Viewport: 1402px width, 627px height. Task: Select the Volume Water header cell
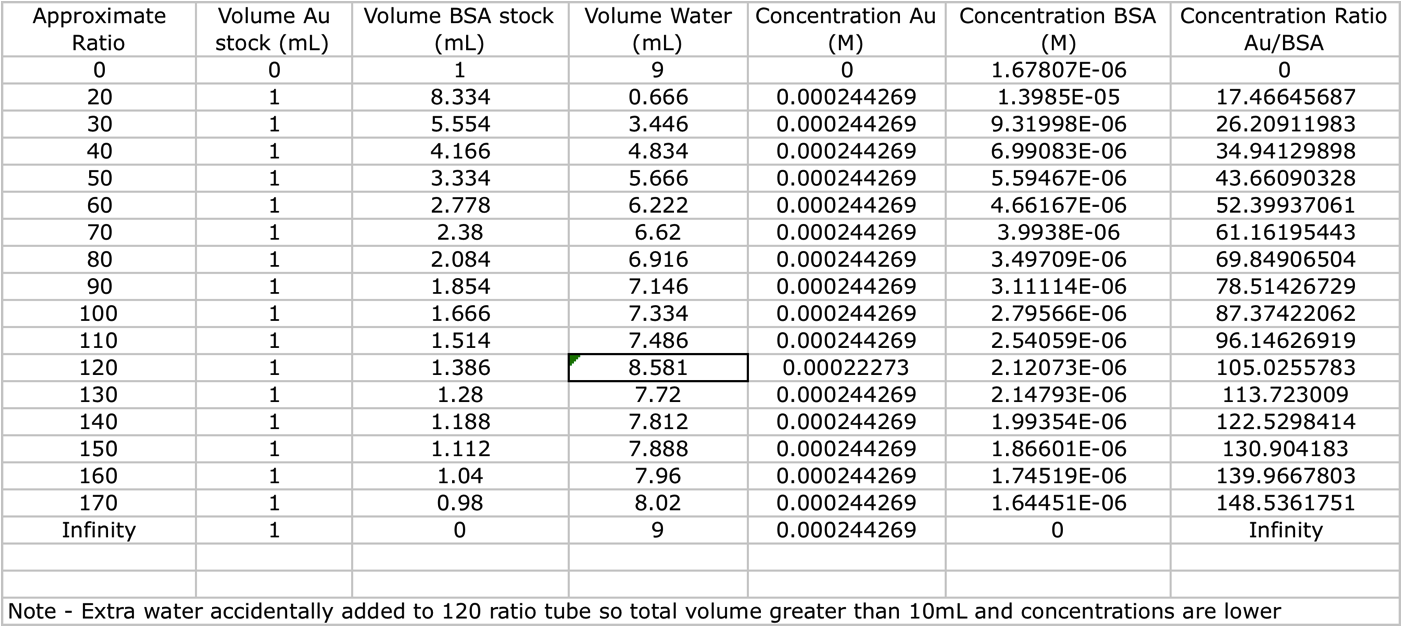click(x=657, y=29)
